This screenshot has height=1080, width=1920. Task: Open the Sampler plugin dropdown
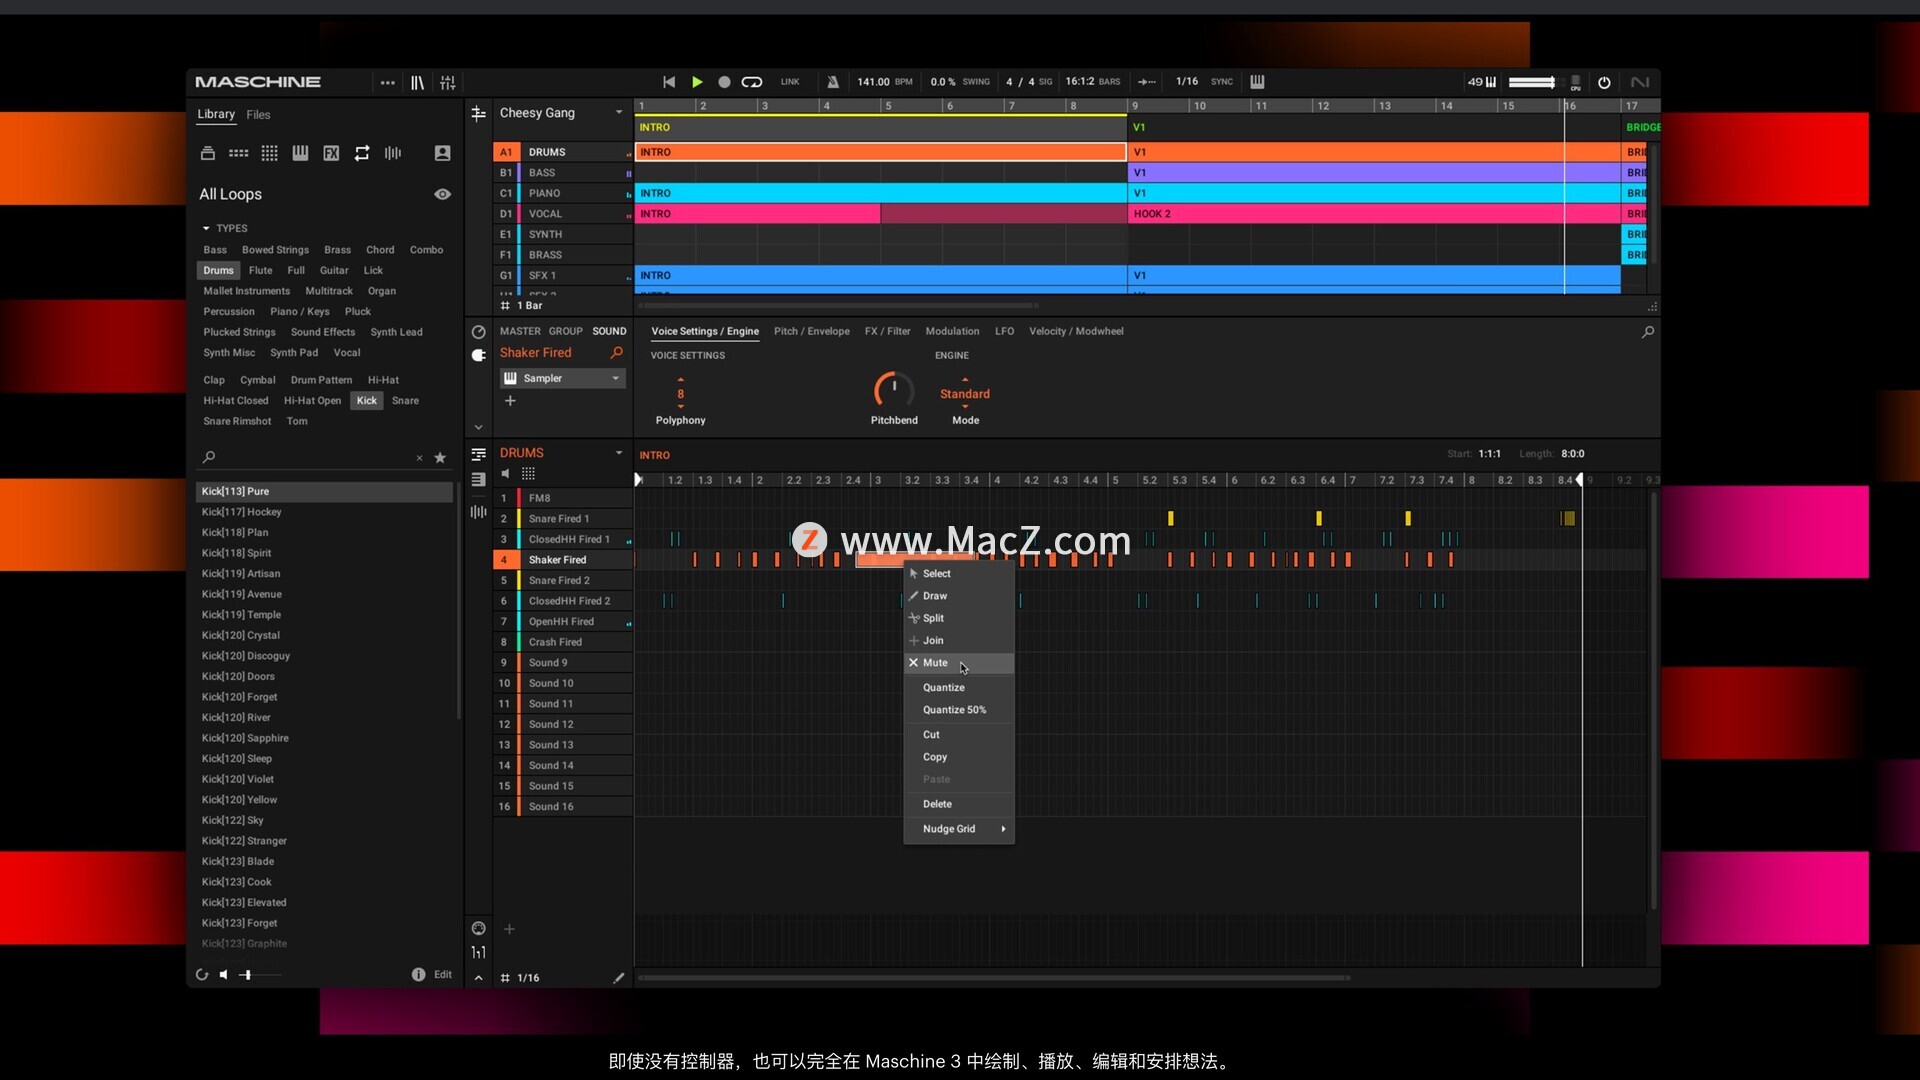(563, 379)
